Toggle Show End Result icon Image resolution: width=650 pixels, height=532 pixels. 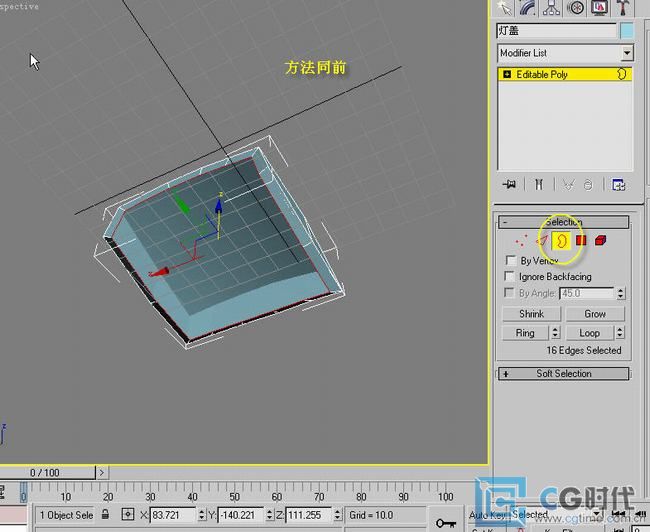pyautogui.click(x=538, y=185)
